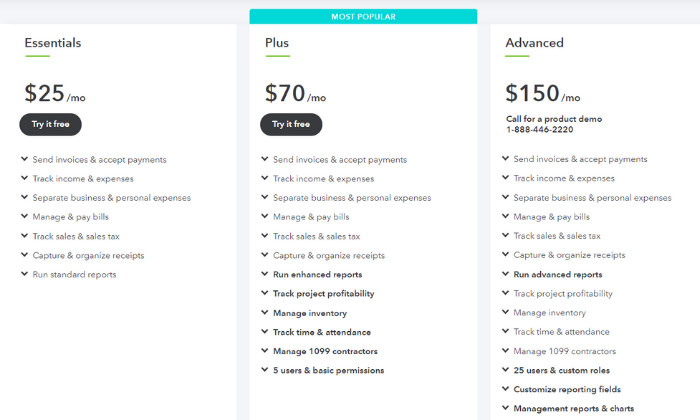Screen dimensions: 700x420
Task: Click Try it free under Plus plan
Action: pyautogui.click(x=291, y=124)
